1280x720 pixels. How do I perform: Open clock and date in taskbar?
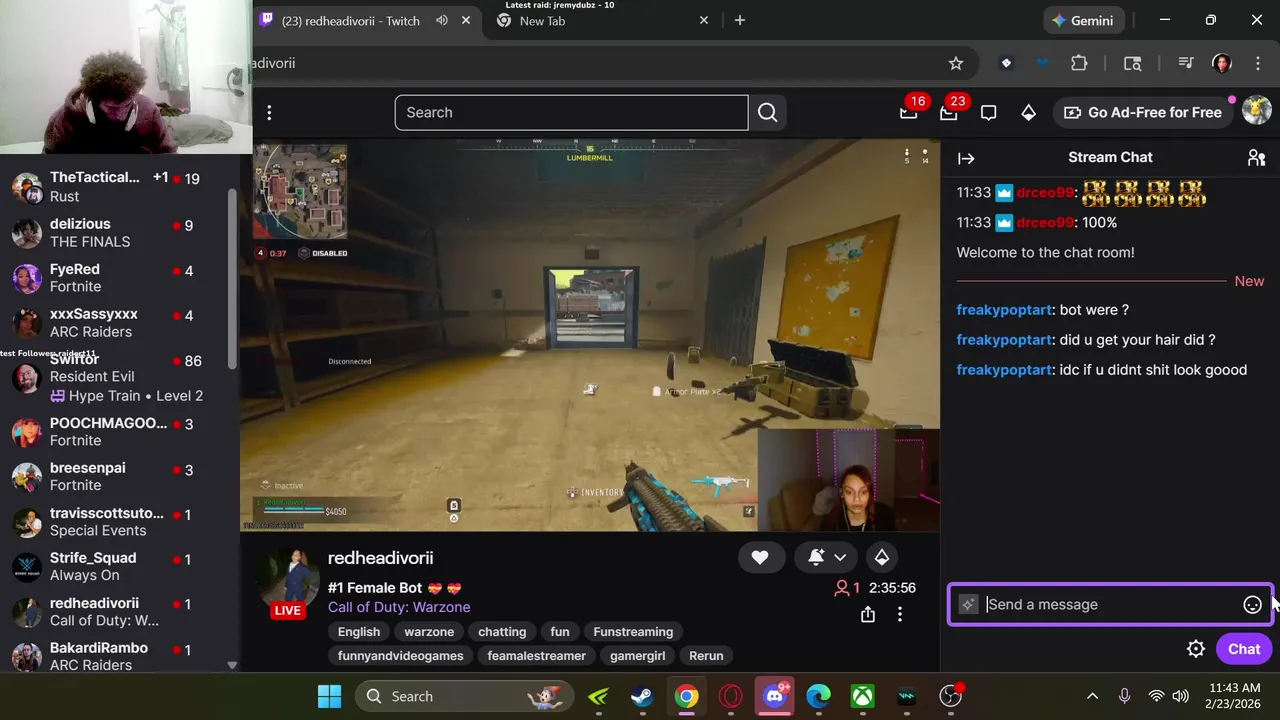(x=1234, y=696)
